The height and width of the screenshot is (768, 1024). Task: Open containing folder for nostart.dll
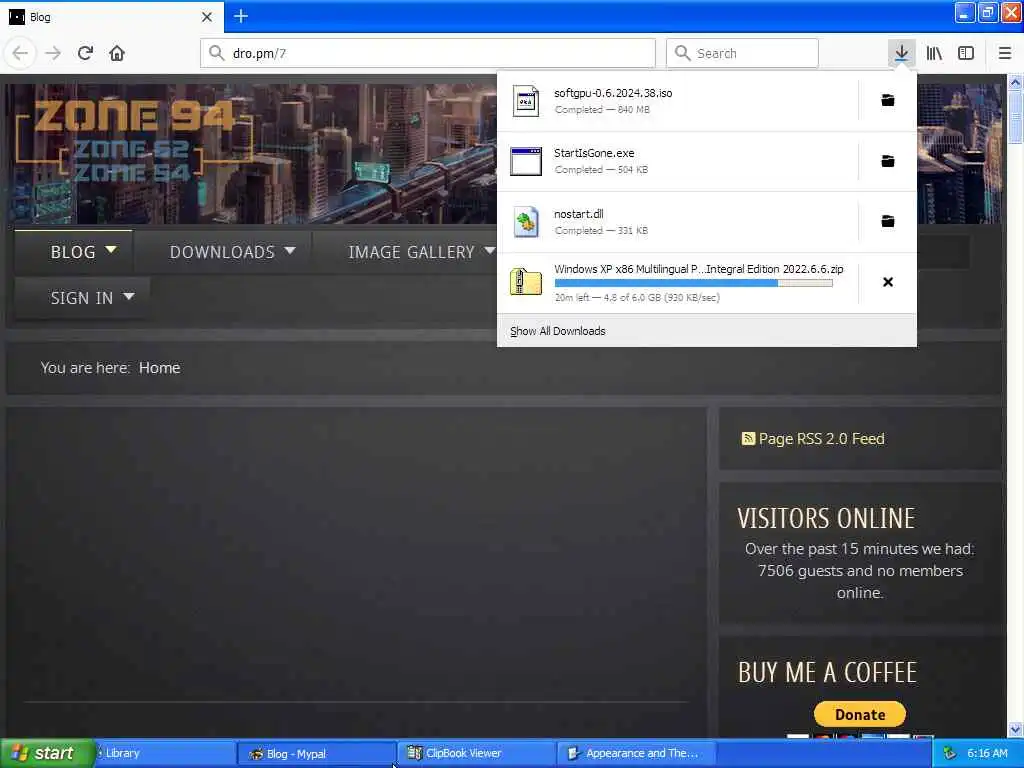point(888,221)
